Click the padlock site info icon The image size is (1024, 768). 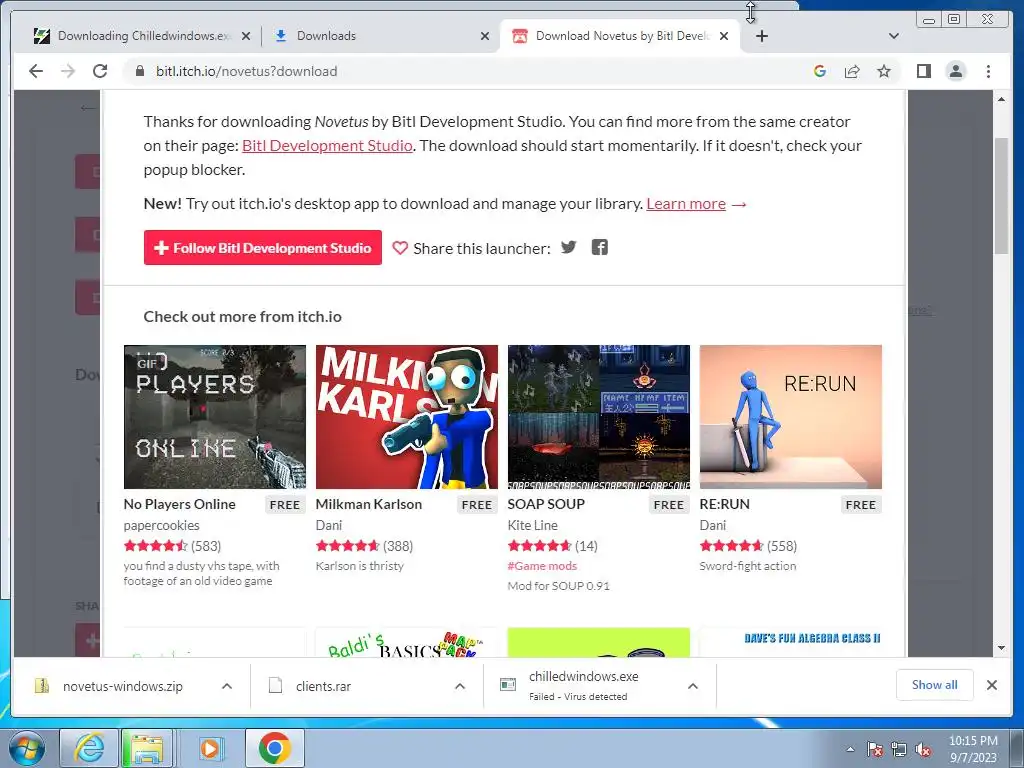pos(140,71)
